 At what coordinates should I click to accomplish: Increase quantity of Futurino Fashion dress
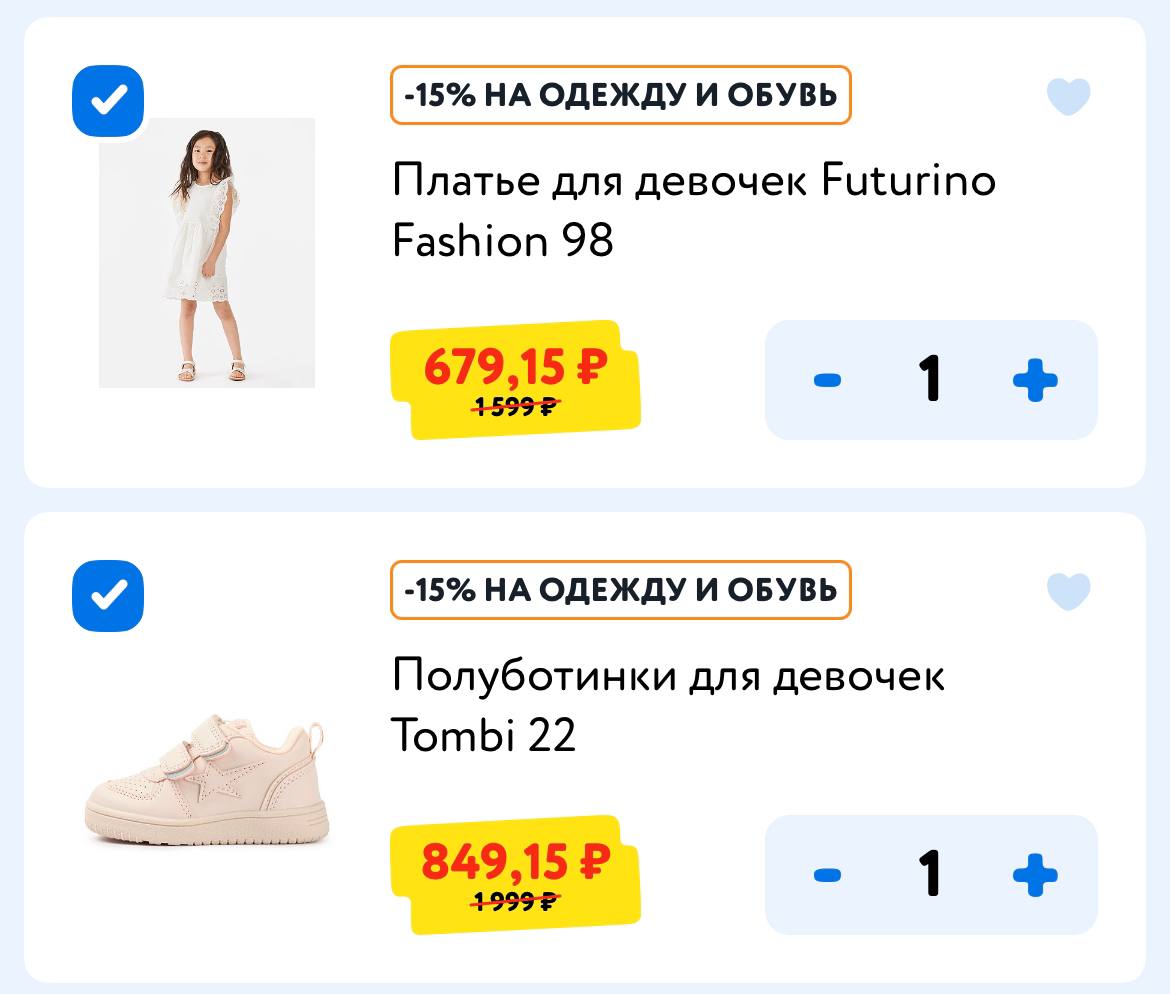click(x=1035, y=380)
